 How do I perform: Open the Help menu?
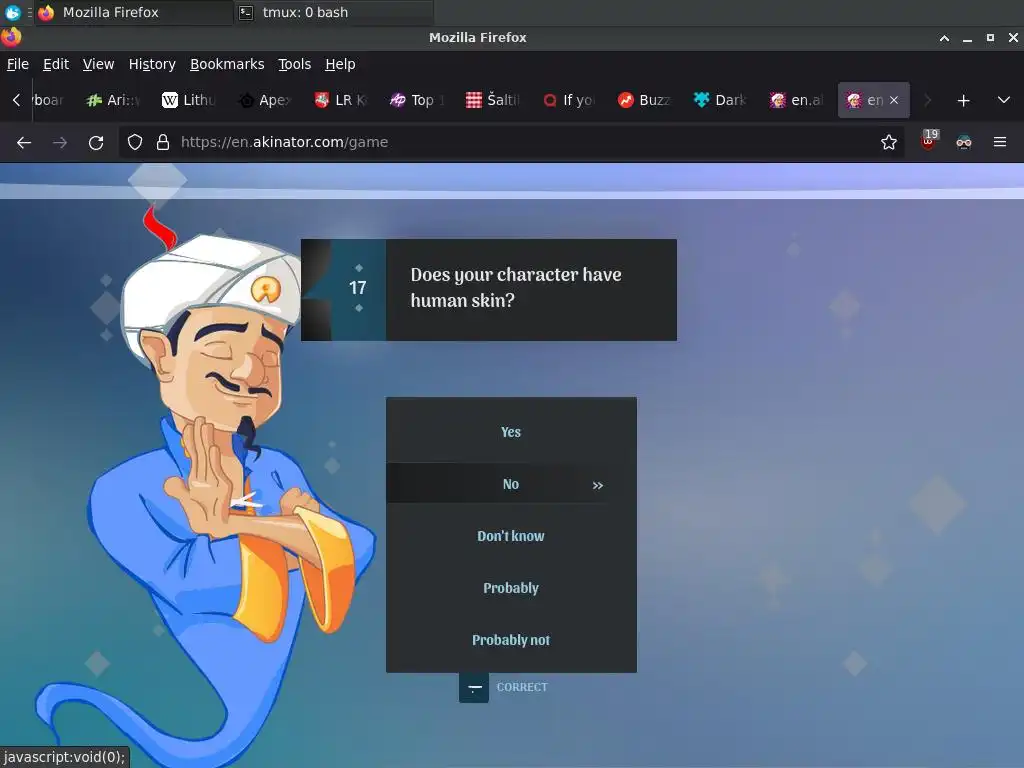pyautogui.click(x=340, y=64)
